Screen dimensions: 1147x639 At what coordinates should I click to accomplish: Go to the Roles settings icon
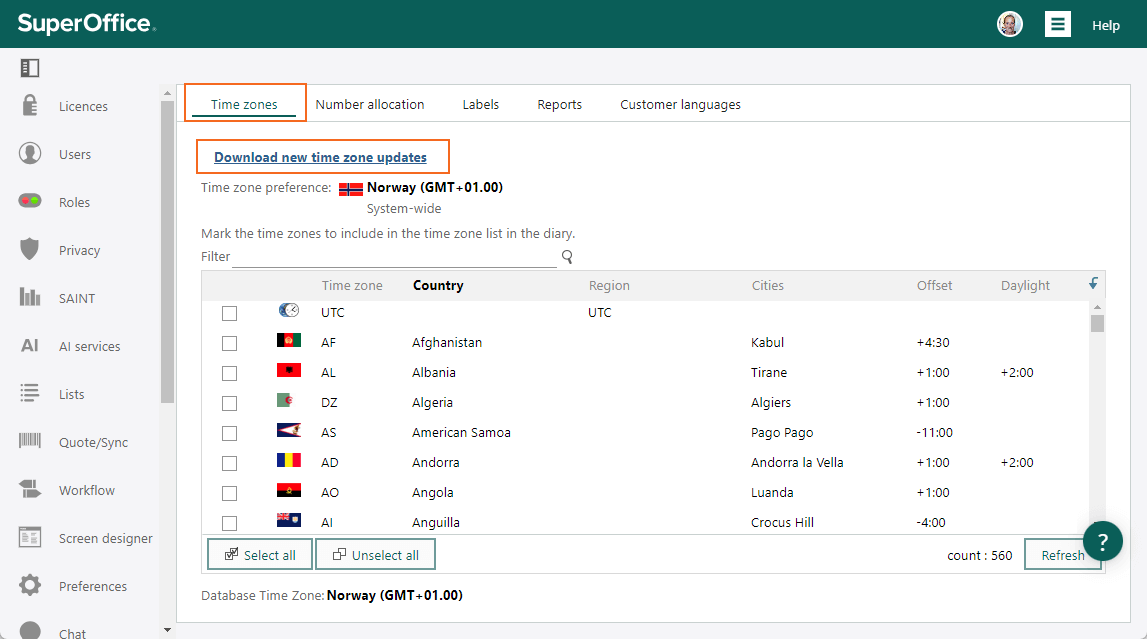coord(30,201)
